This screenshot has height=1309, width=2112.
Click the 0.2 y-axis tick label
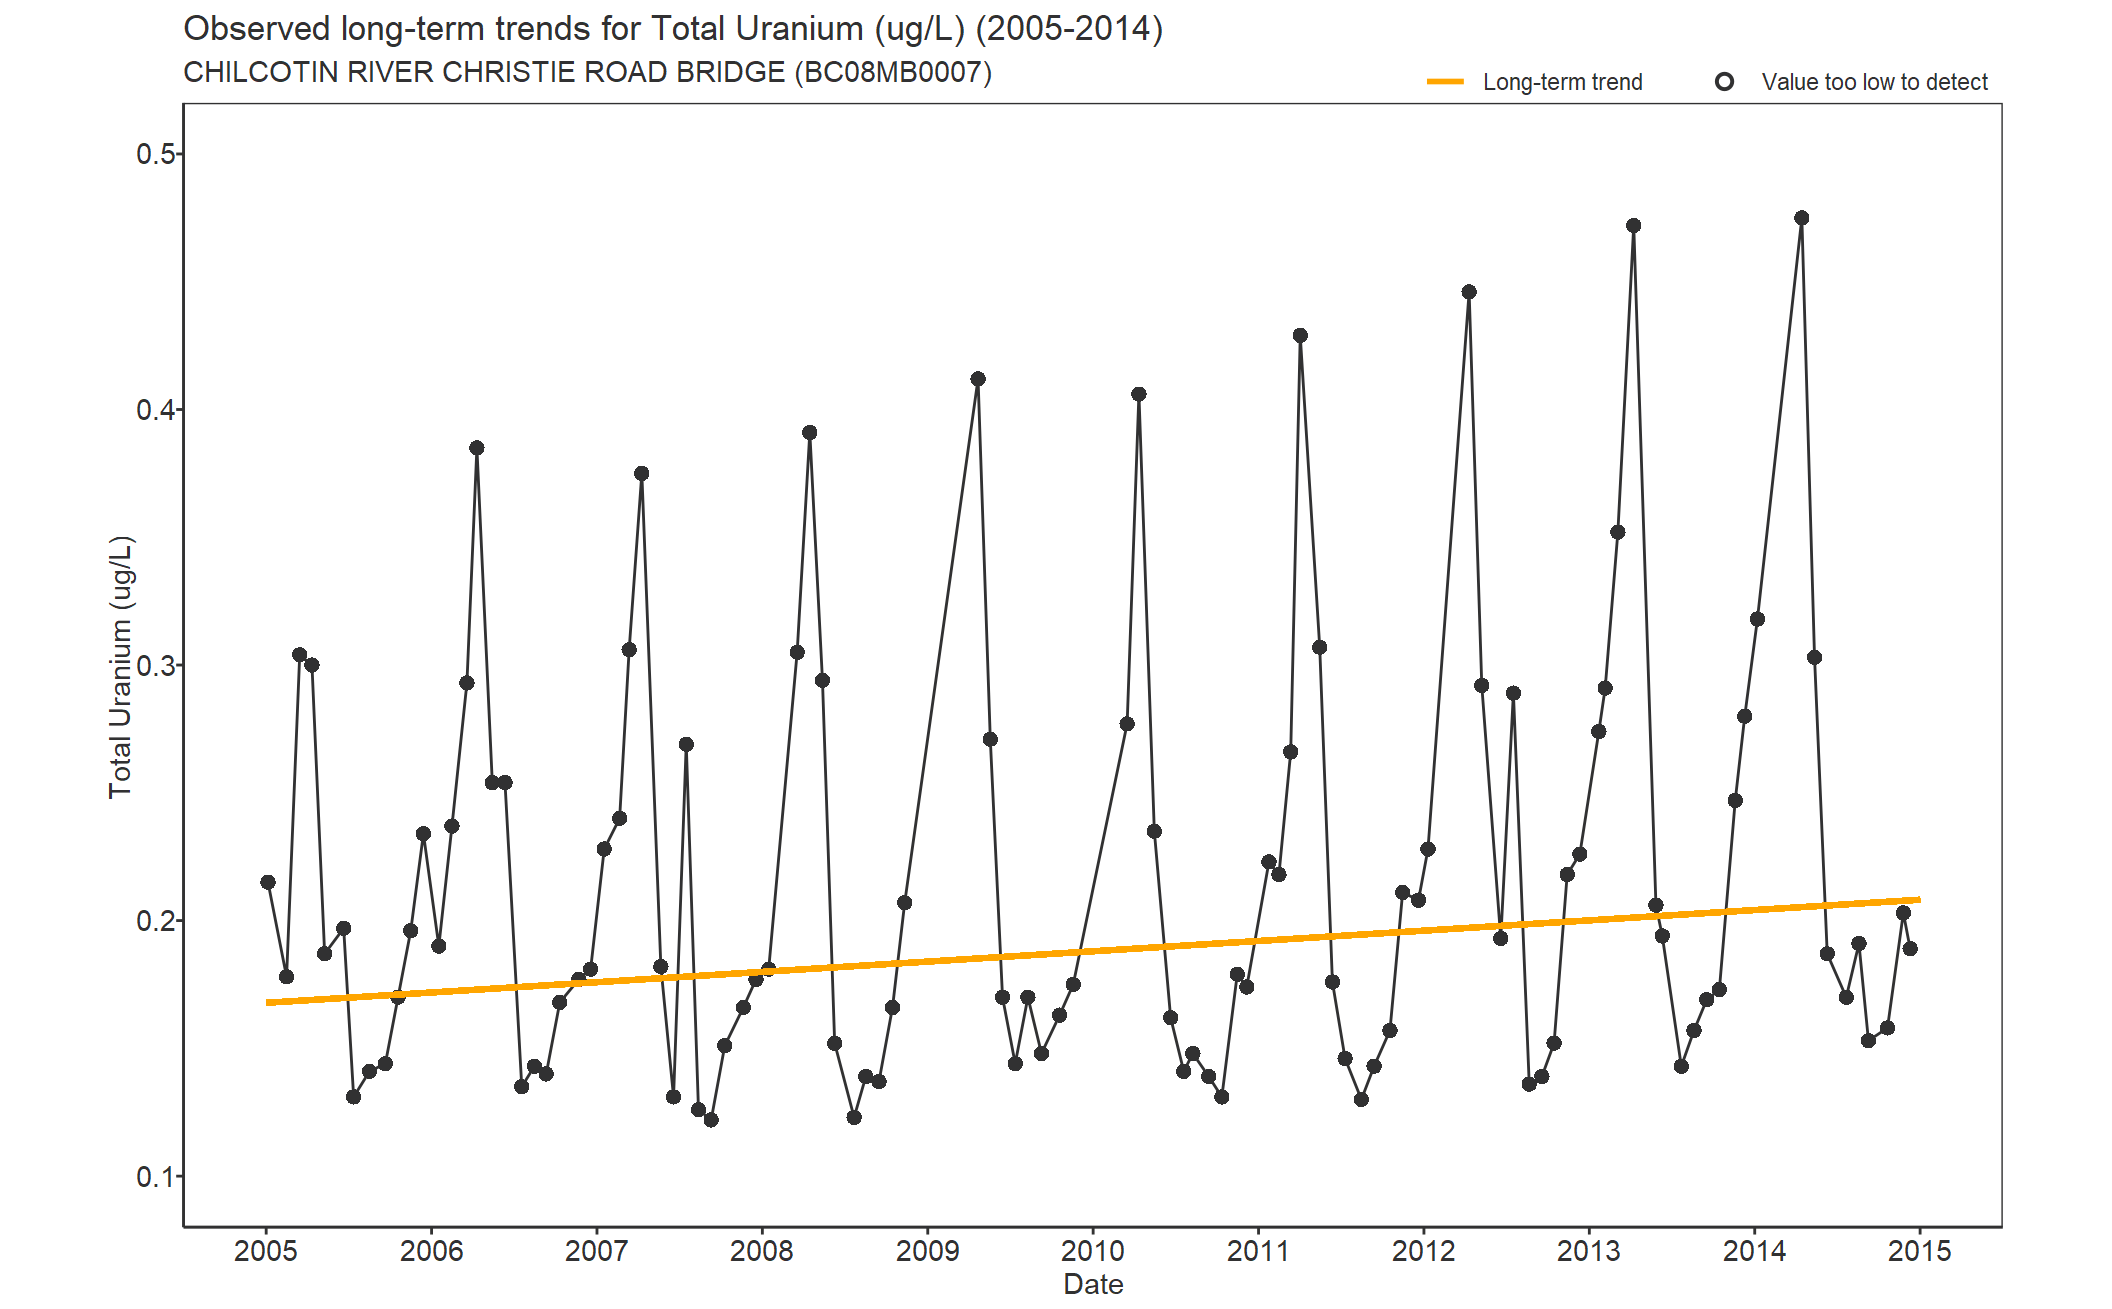(155, 921)
